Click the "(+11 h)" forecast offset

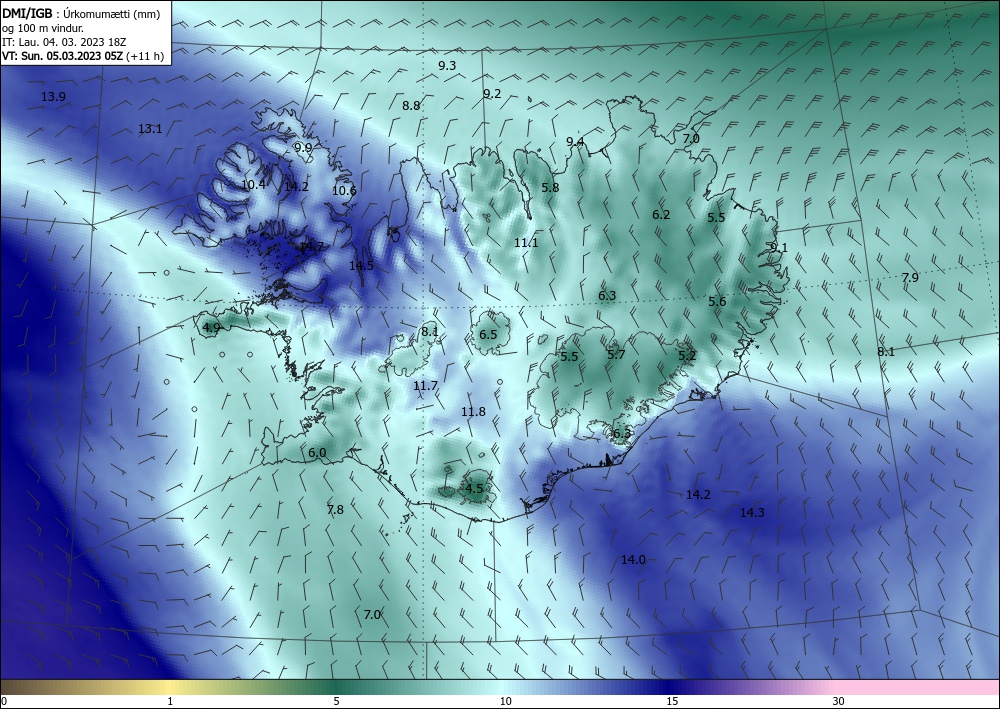click(x=145, y=56)
